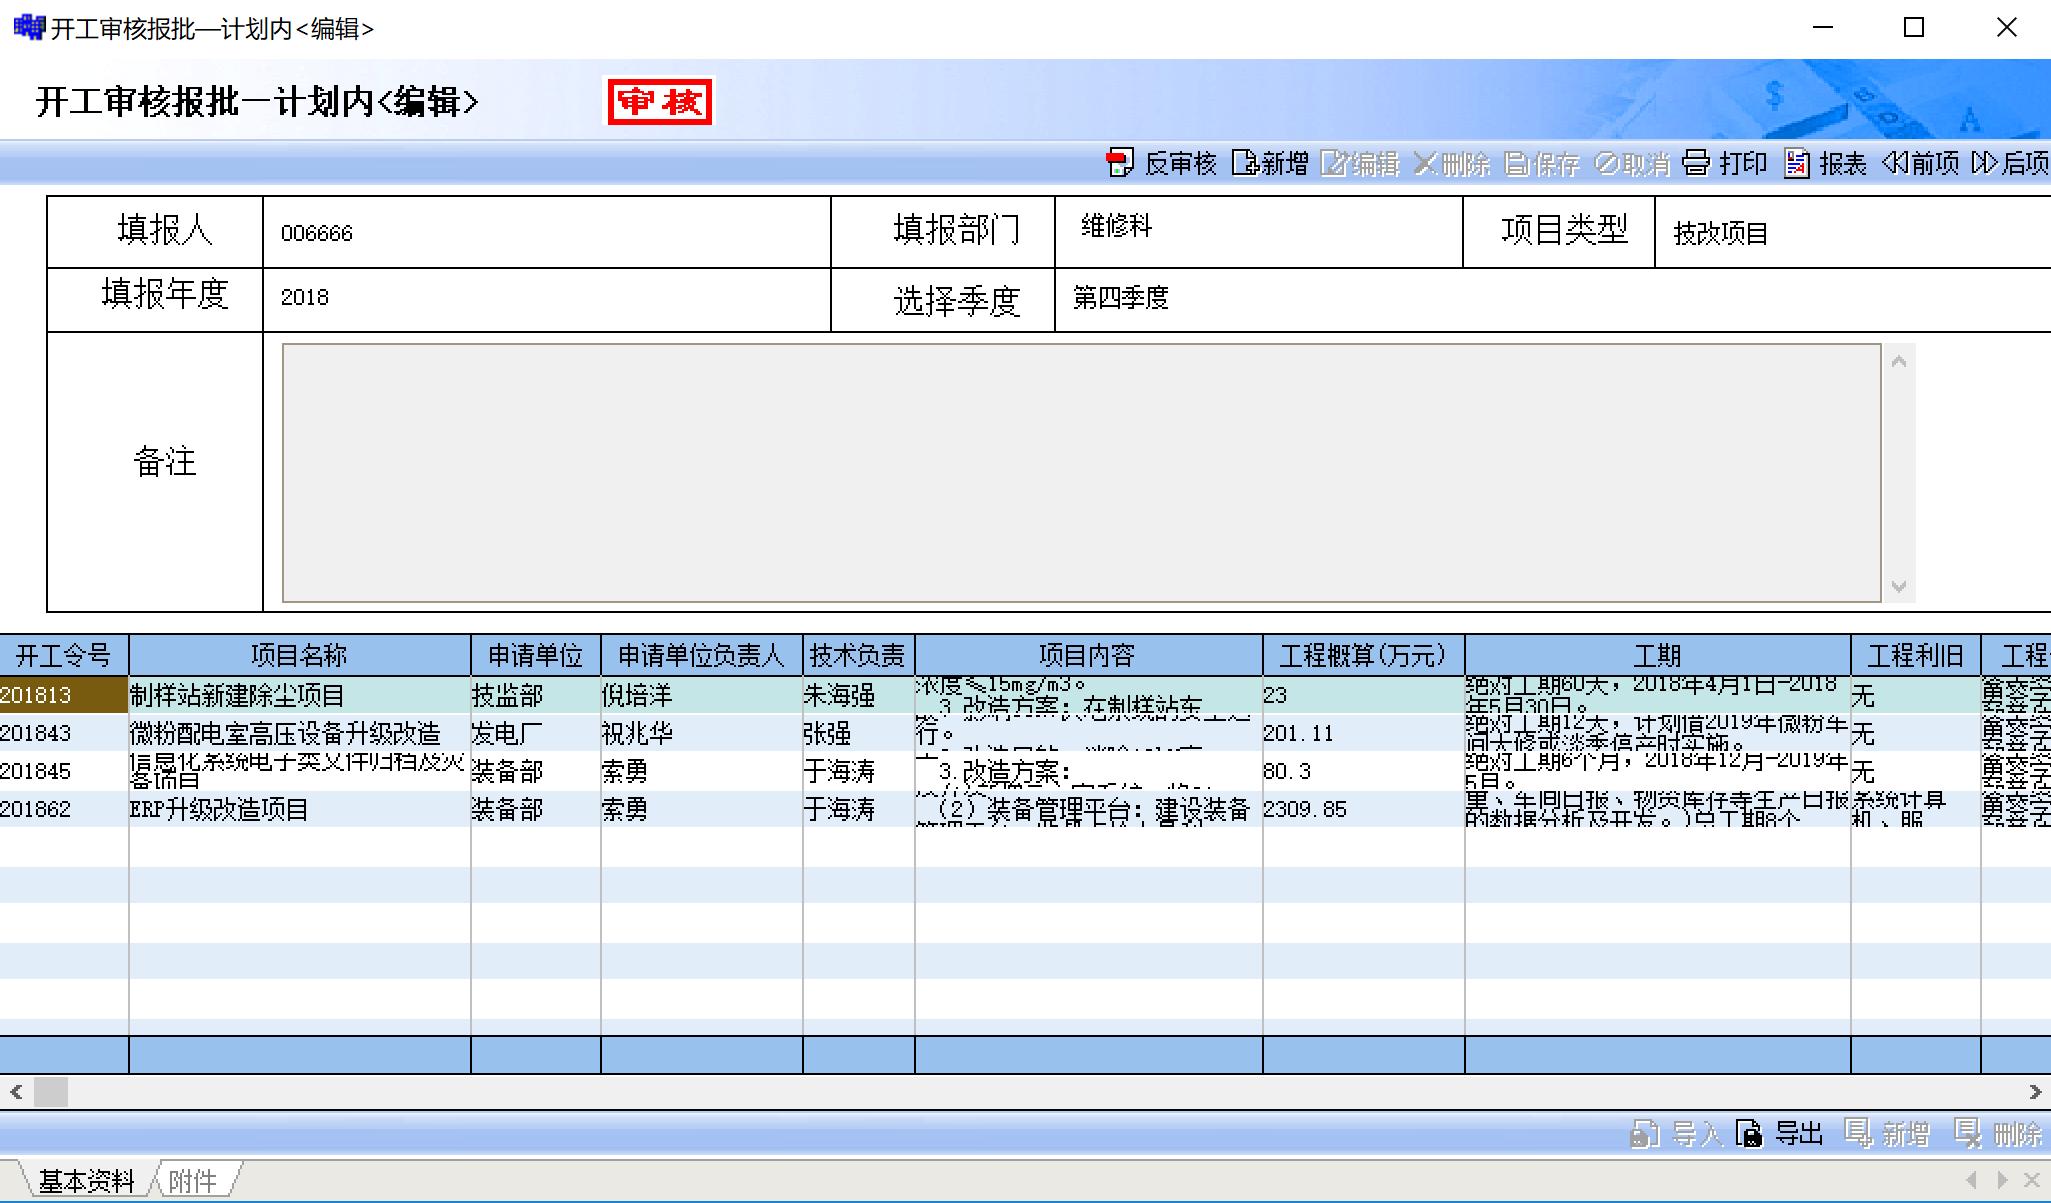Click inside the 备注 remarks text area

[1080, 473]
